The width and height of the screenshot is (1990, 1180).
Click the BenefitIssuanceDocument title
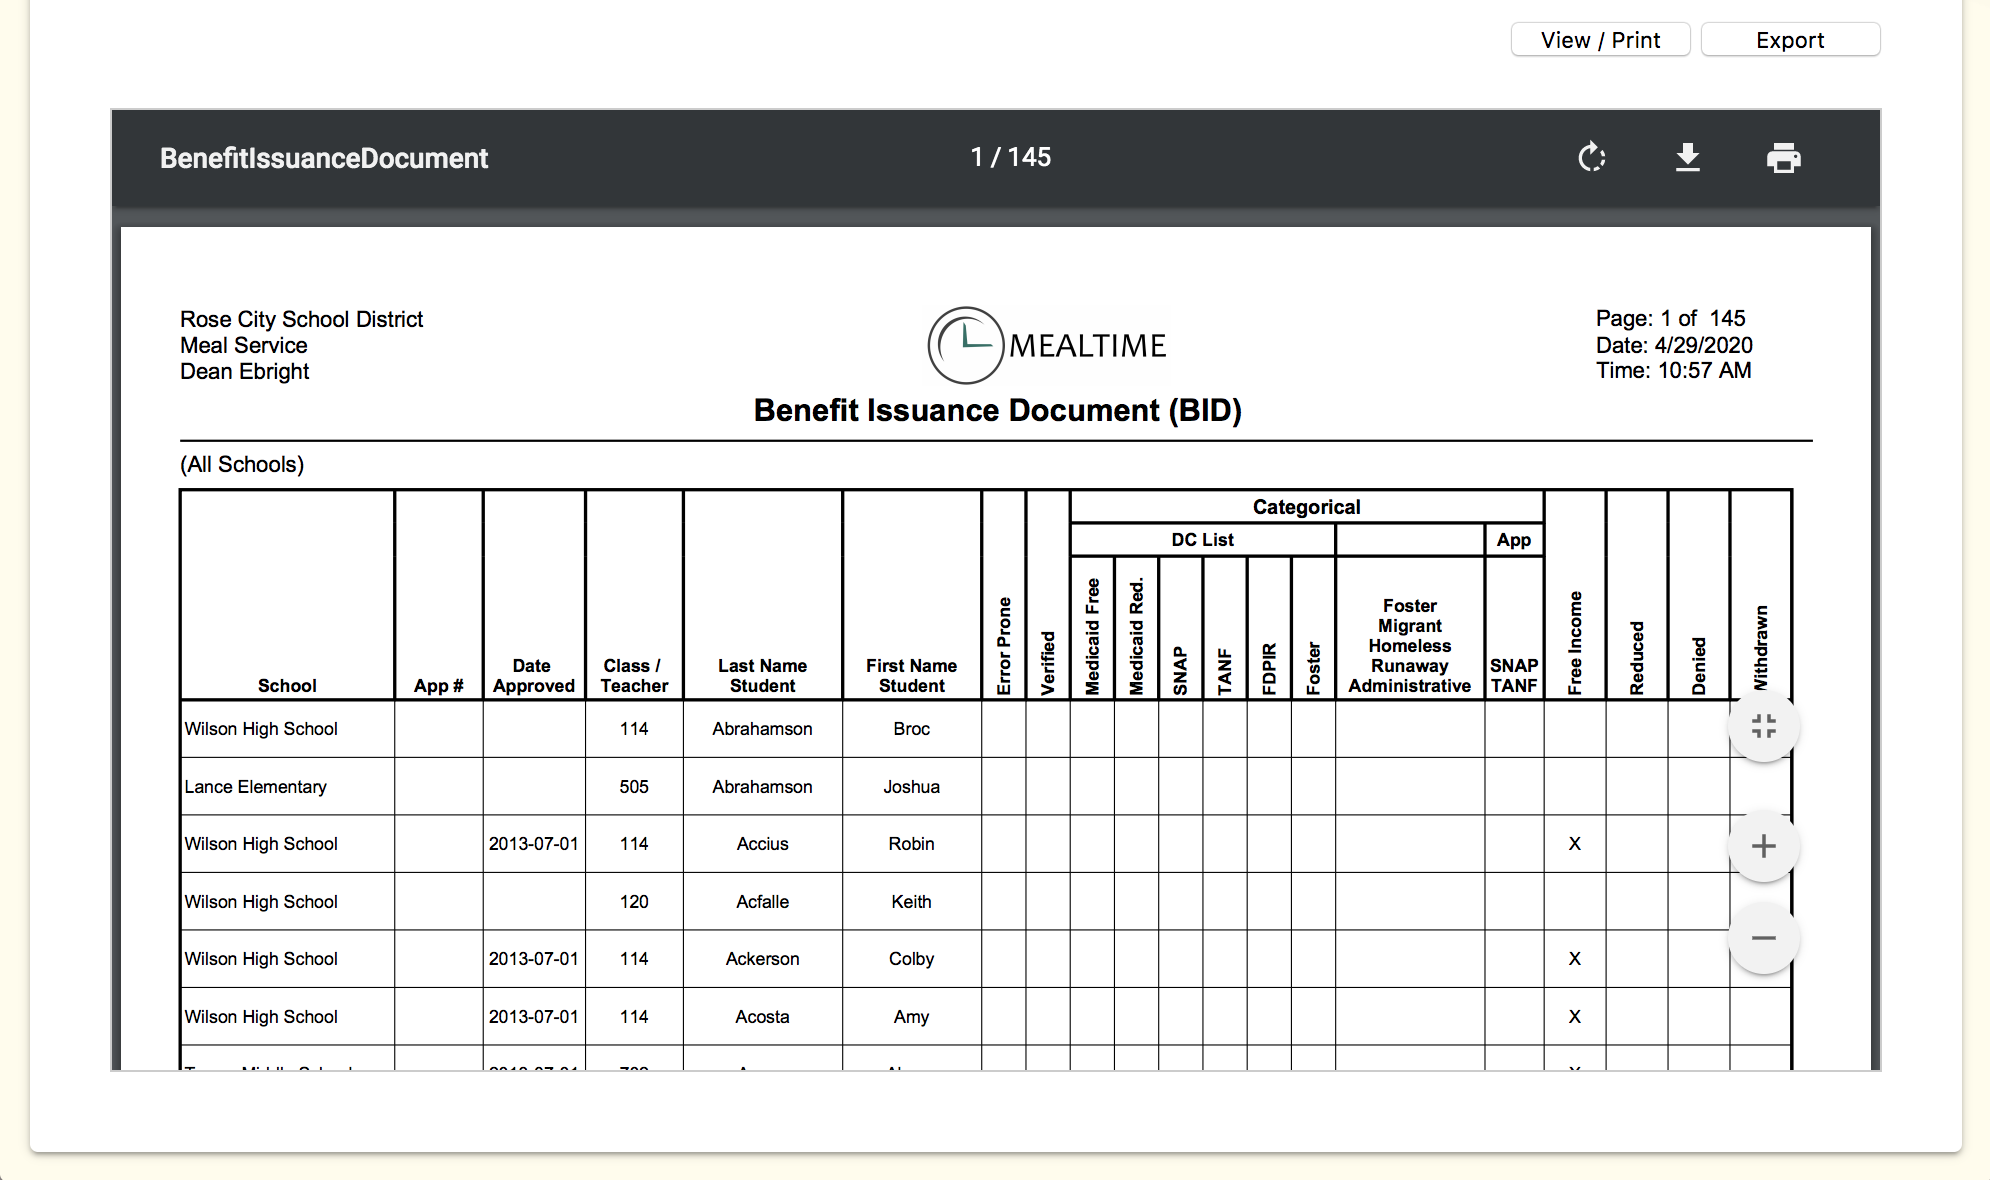[324, 158]
